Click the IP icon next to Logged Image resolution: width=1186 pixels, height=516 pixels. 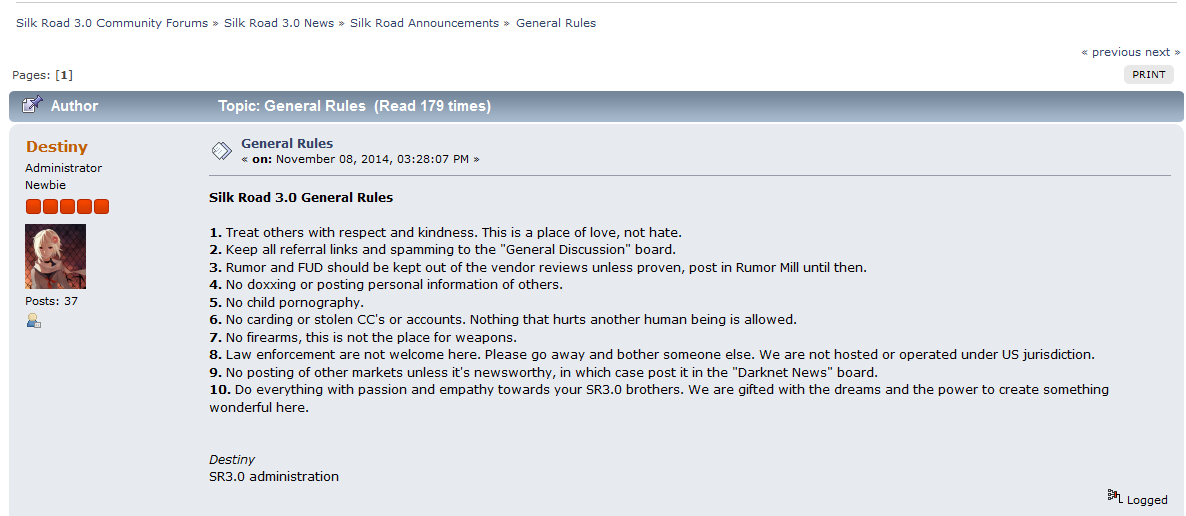coord(1115,496)
